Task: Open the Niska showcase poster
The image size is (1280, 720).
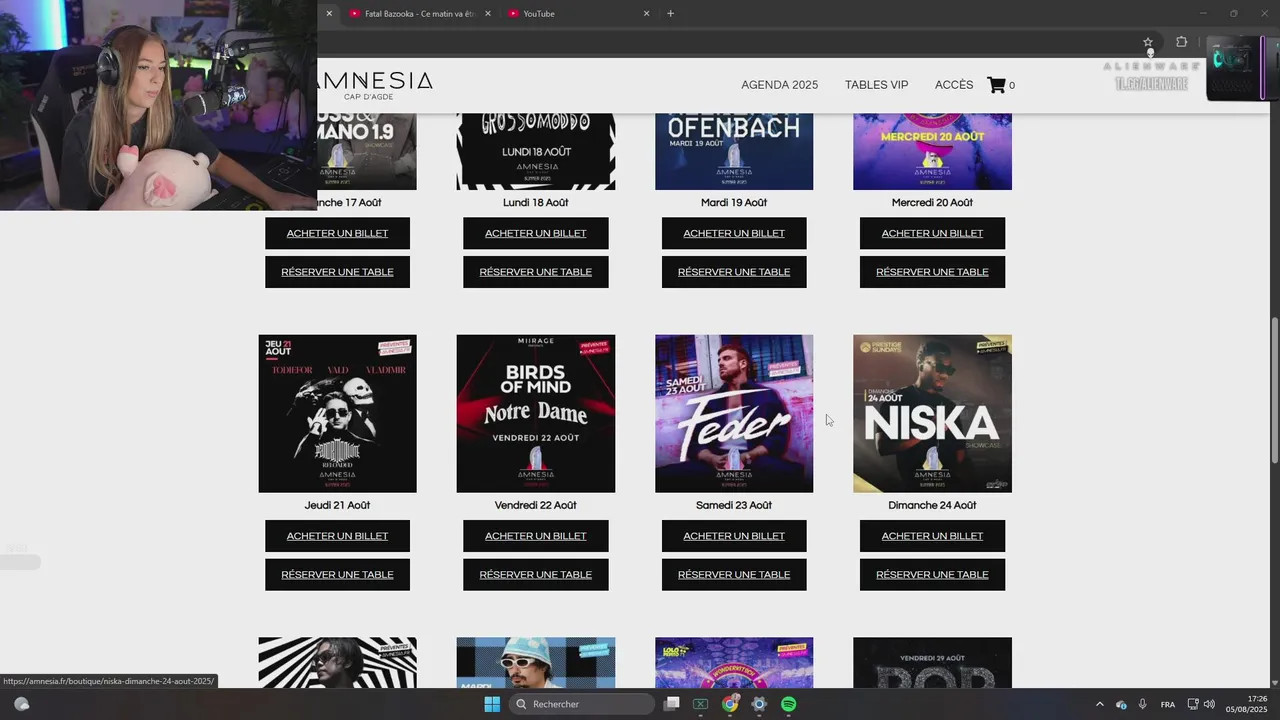Action: tap(932, 413)
